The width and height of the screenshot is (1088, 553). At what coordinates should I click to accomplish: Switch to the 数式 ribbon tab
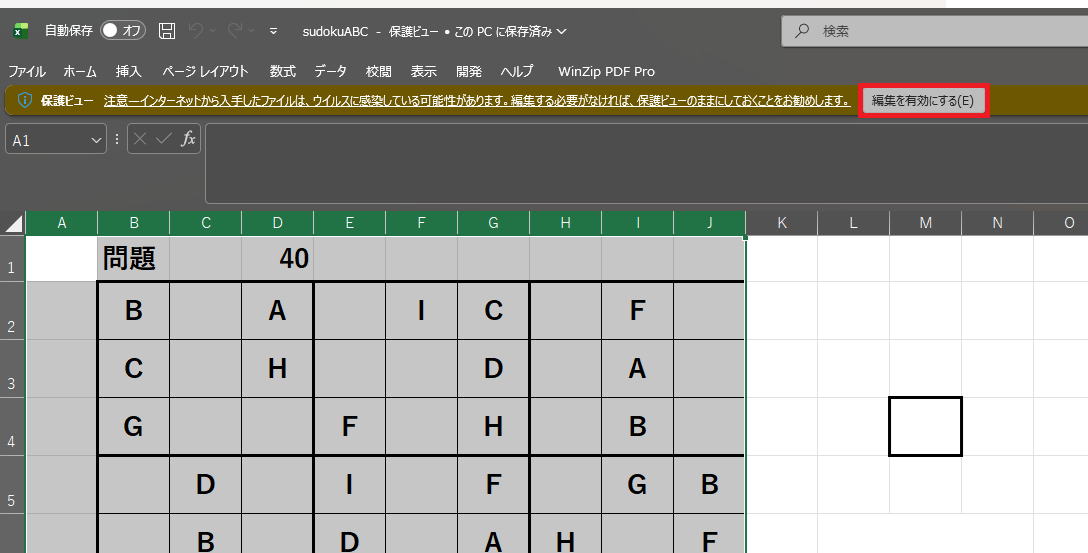point(282,71)
